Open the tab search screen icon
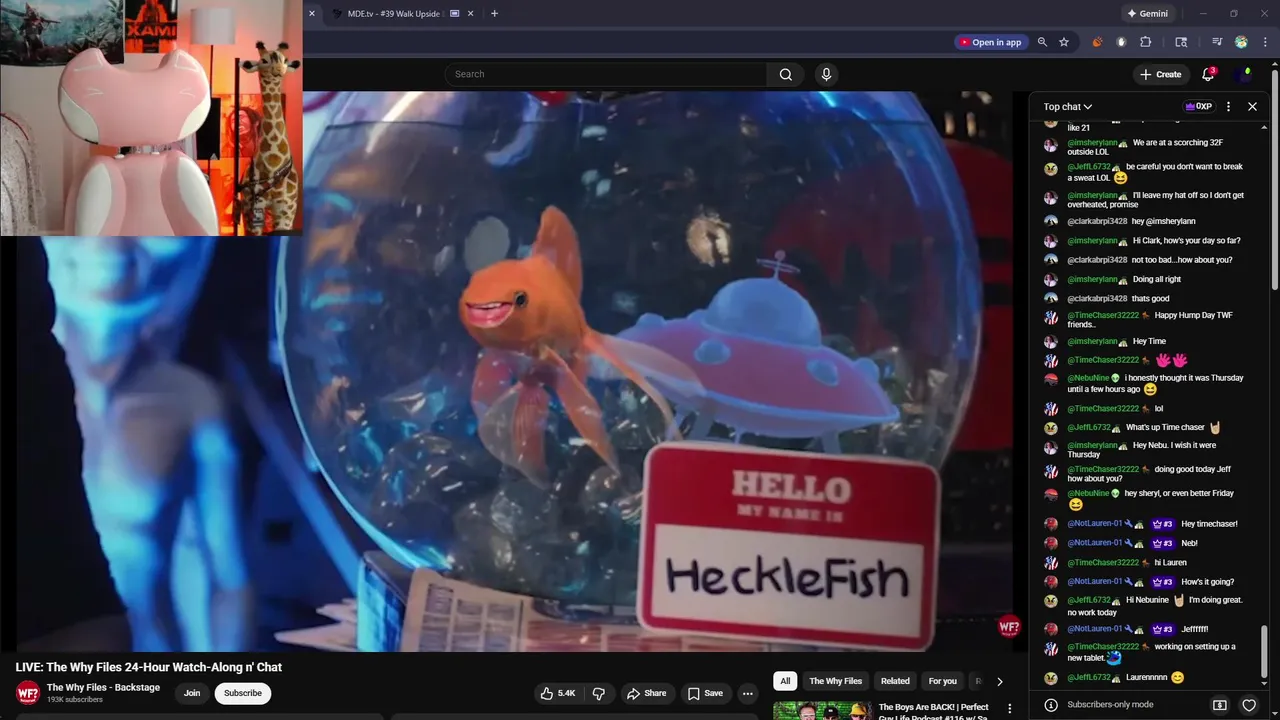 click(x=1181, y=42)
